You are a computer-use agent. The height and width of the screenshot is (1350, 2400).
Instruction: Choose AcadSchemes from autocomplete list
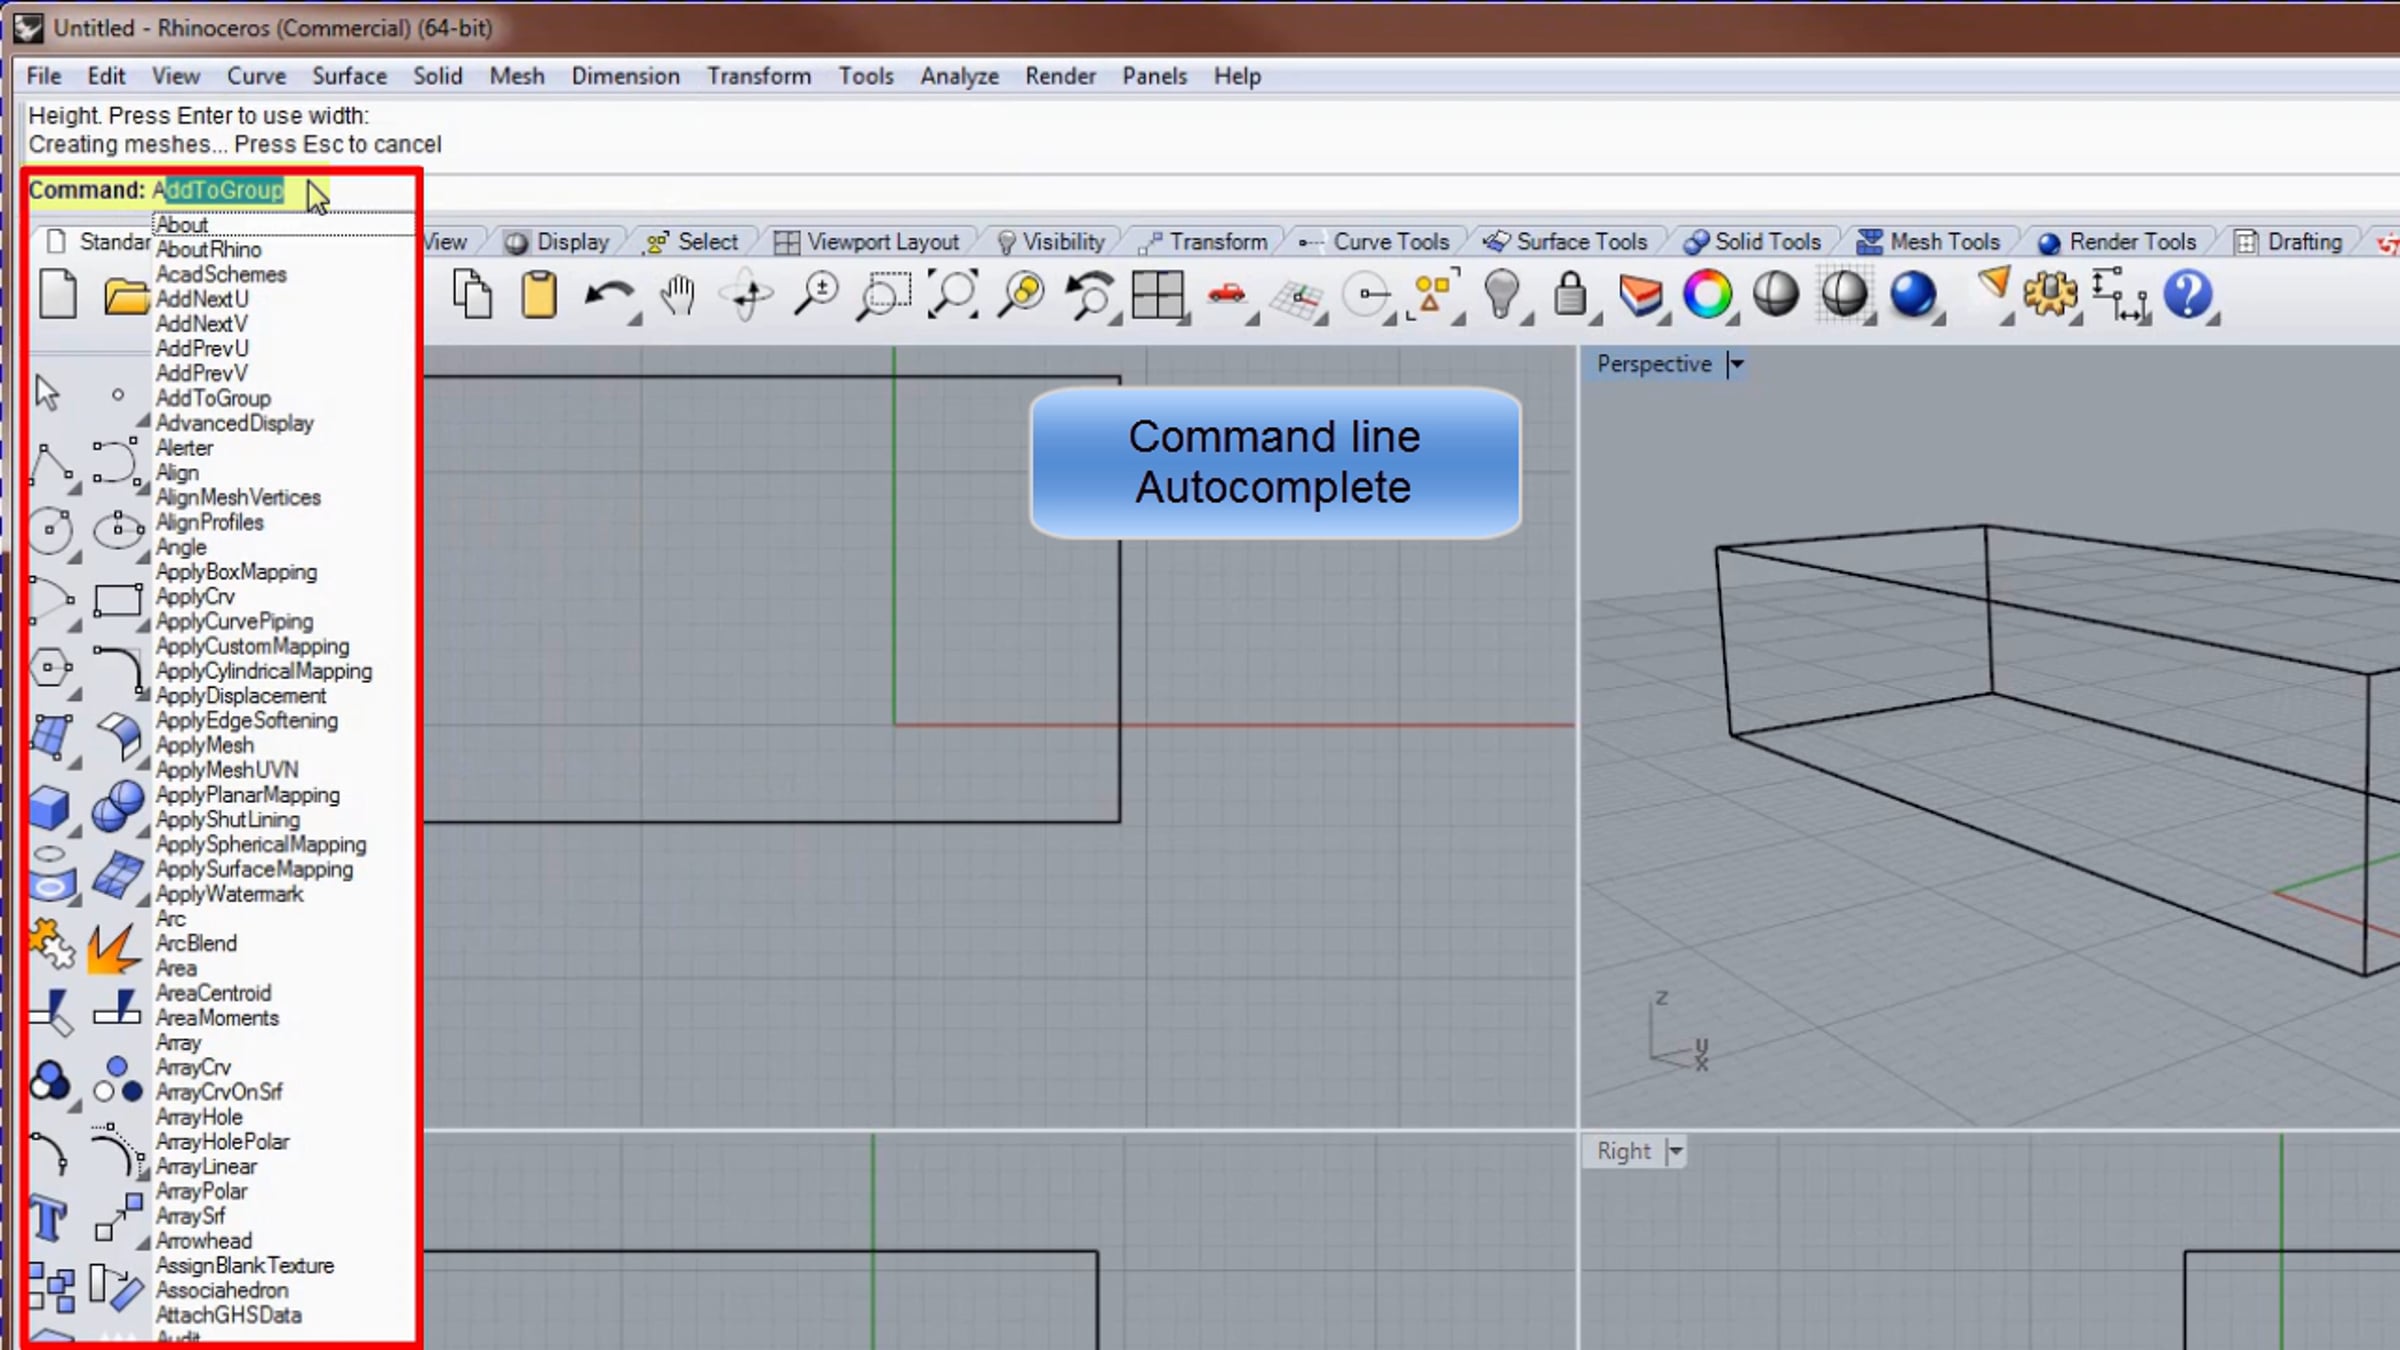[220, 274]
